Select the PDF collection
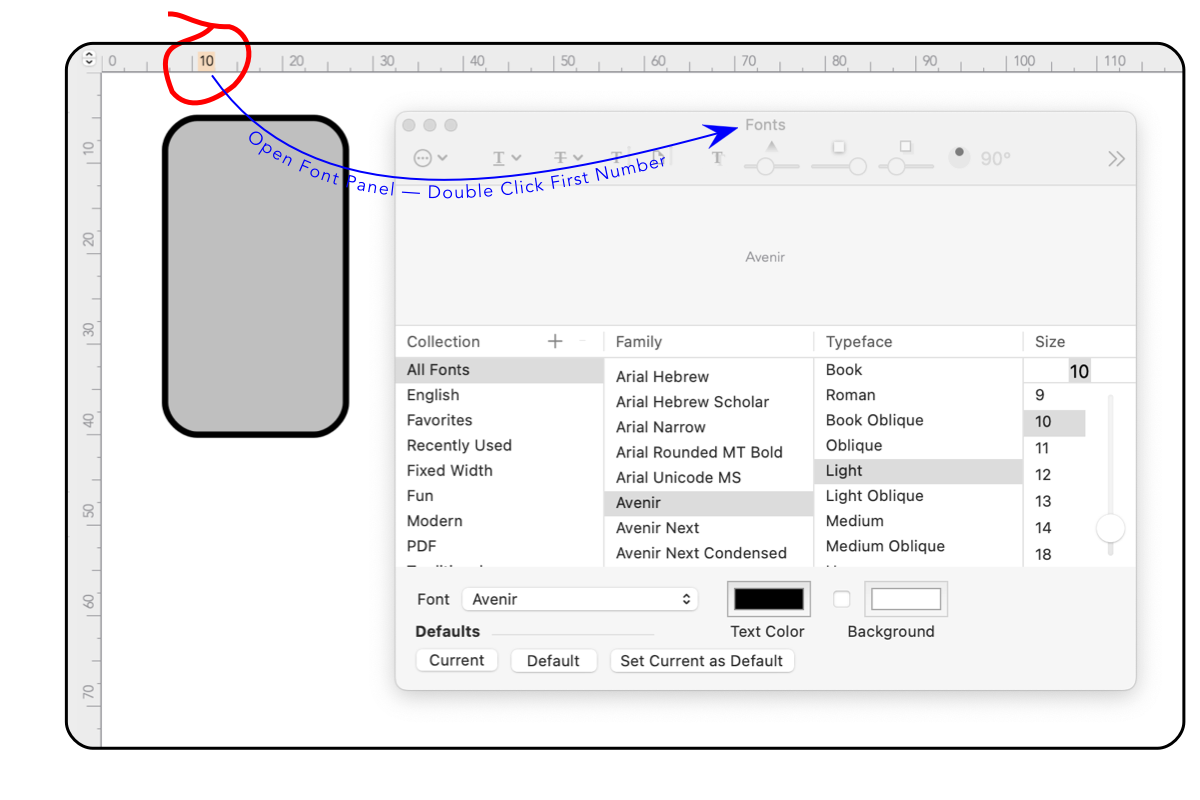1200x800 pixels. coord(499,546)
